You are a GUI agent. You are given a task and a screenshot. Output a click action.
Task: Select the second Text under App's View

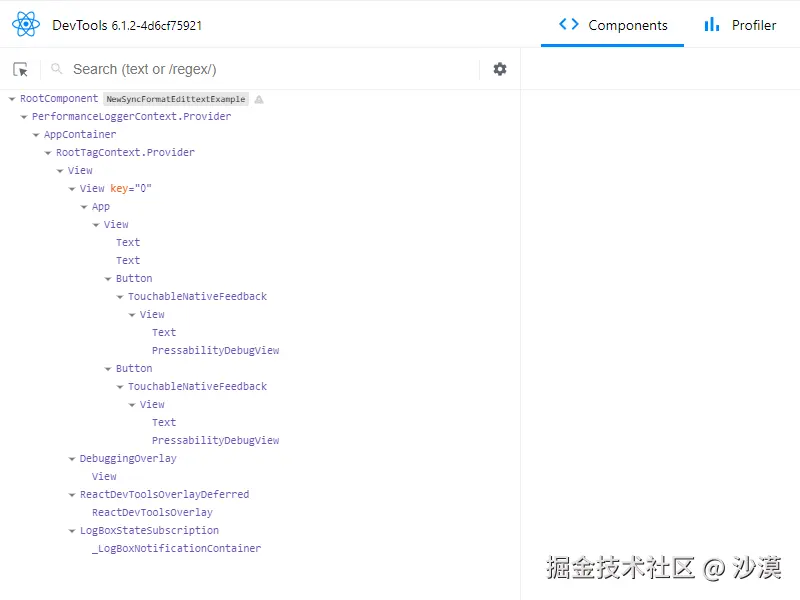click(128, 260)
